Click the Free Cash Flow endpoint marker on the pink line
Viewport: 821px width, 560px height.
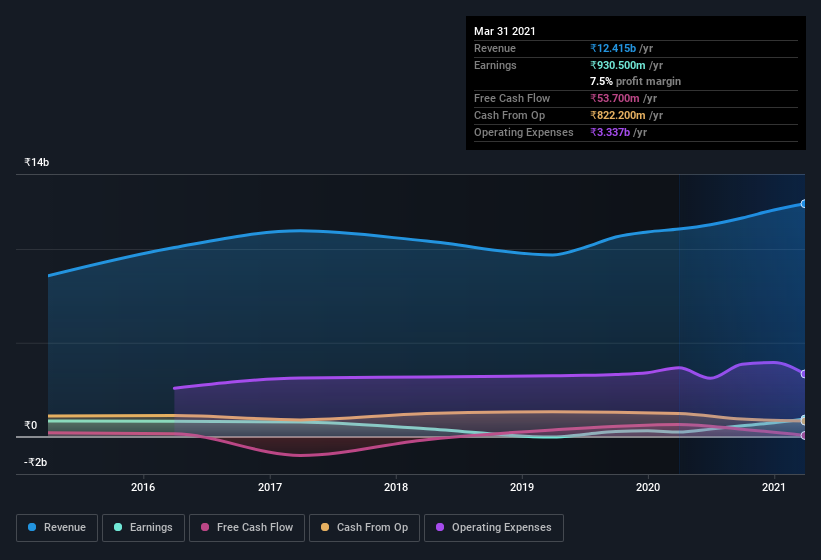tap(804, 435)
